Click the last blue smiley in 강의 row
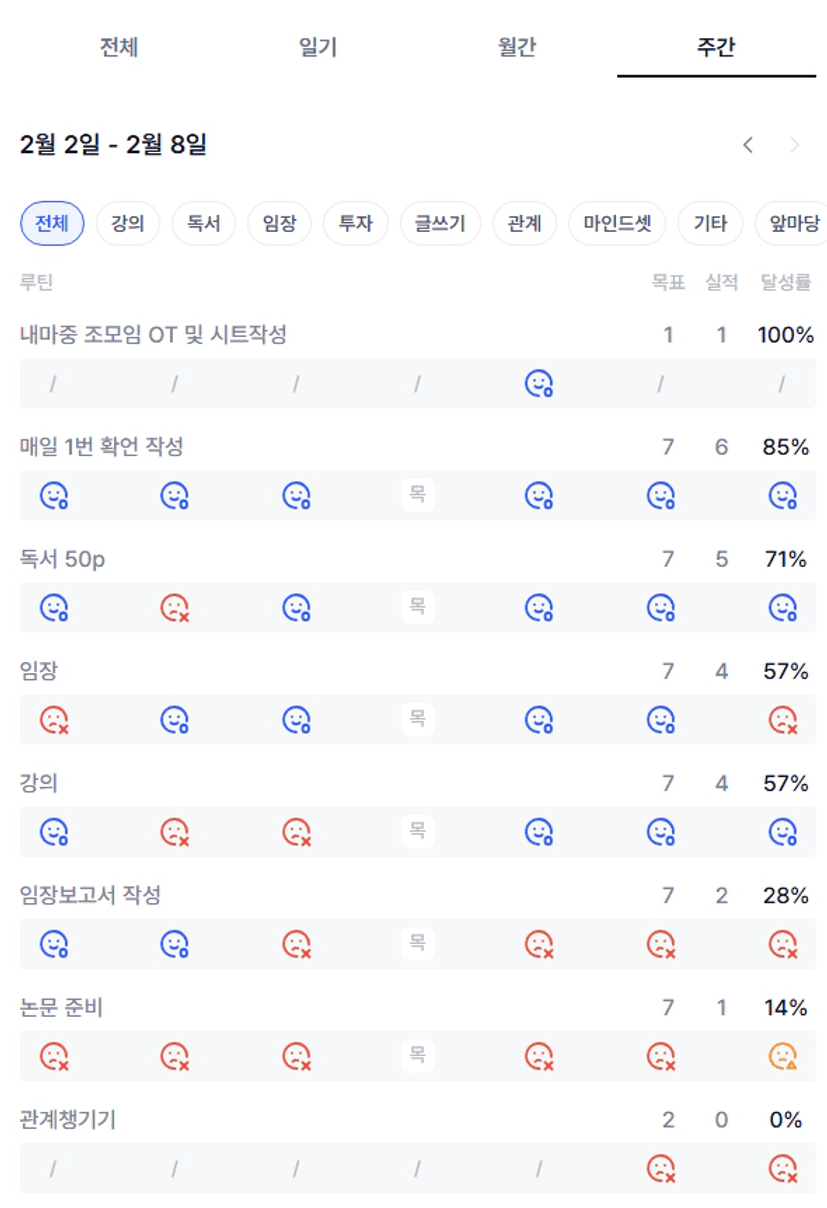The image size is (827, 1208). click(783, 831)
